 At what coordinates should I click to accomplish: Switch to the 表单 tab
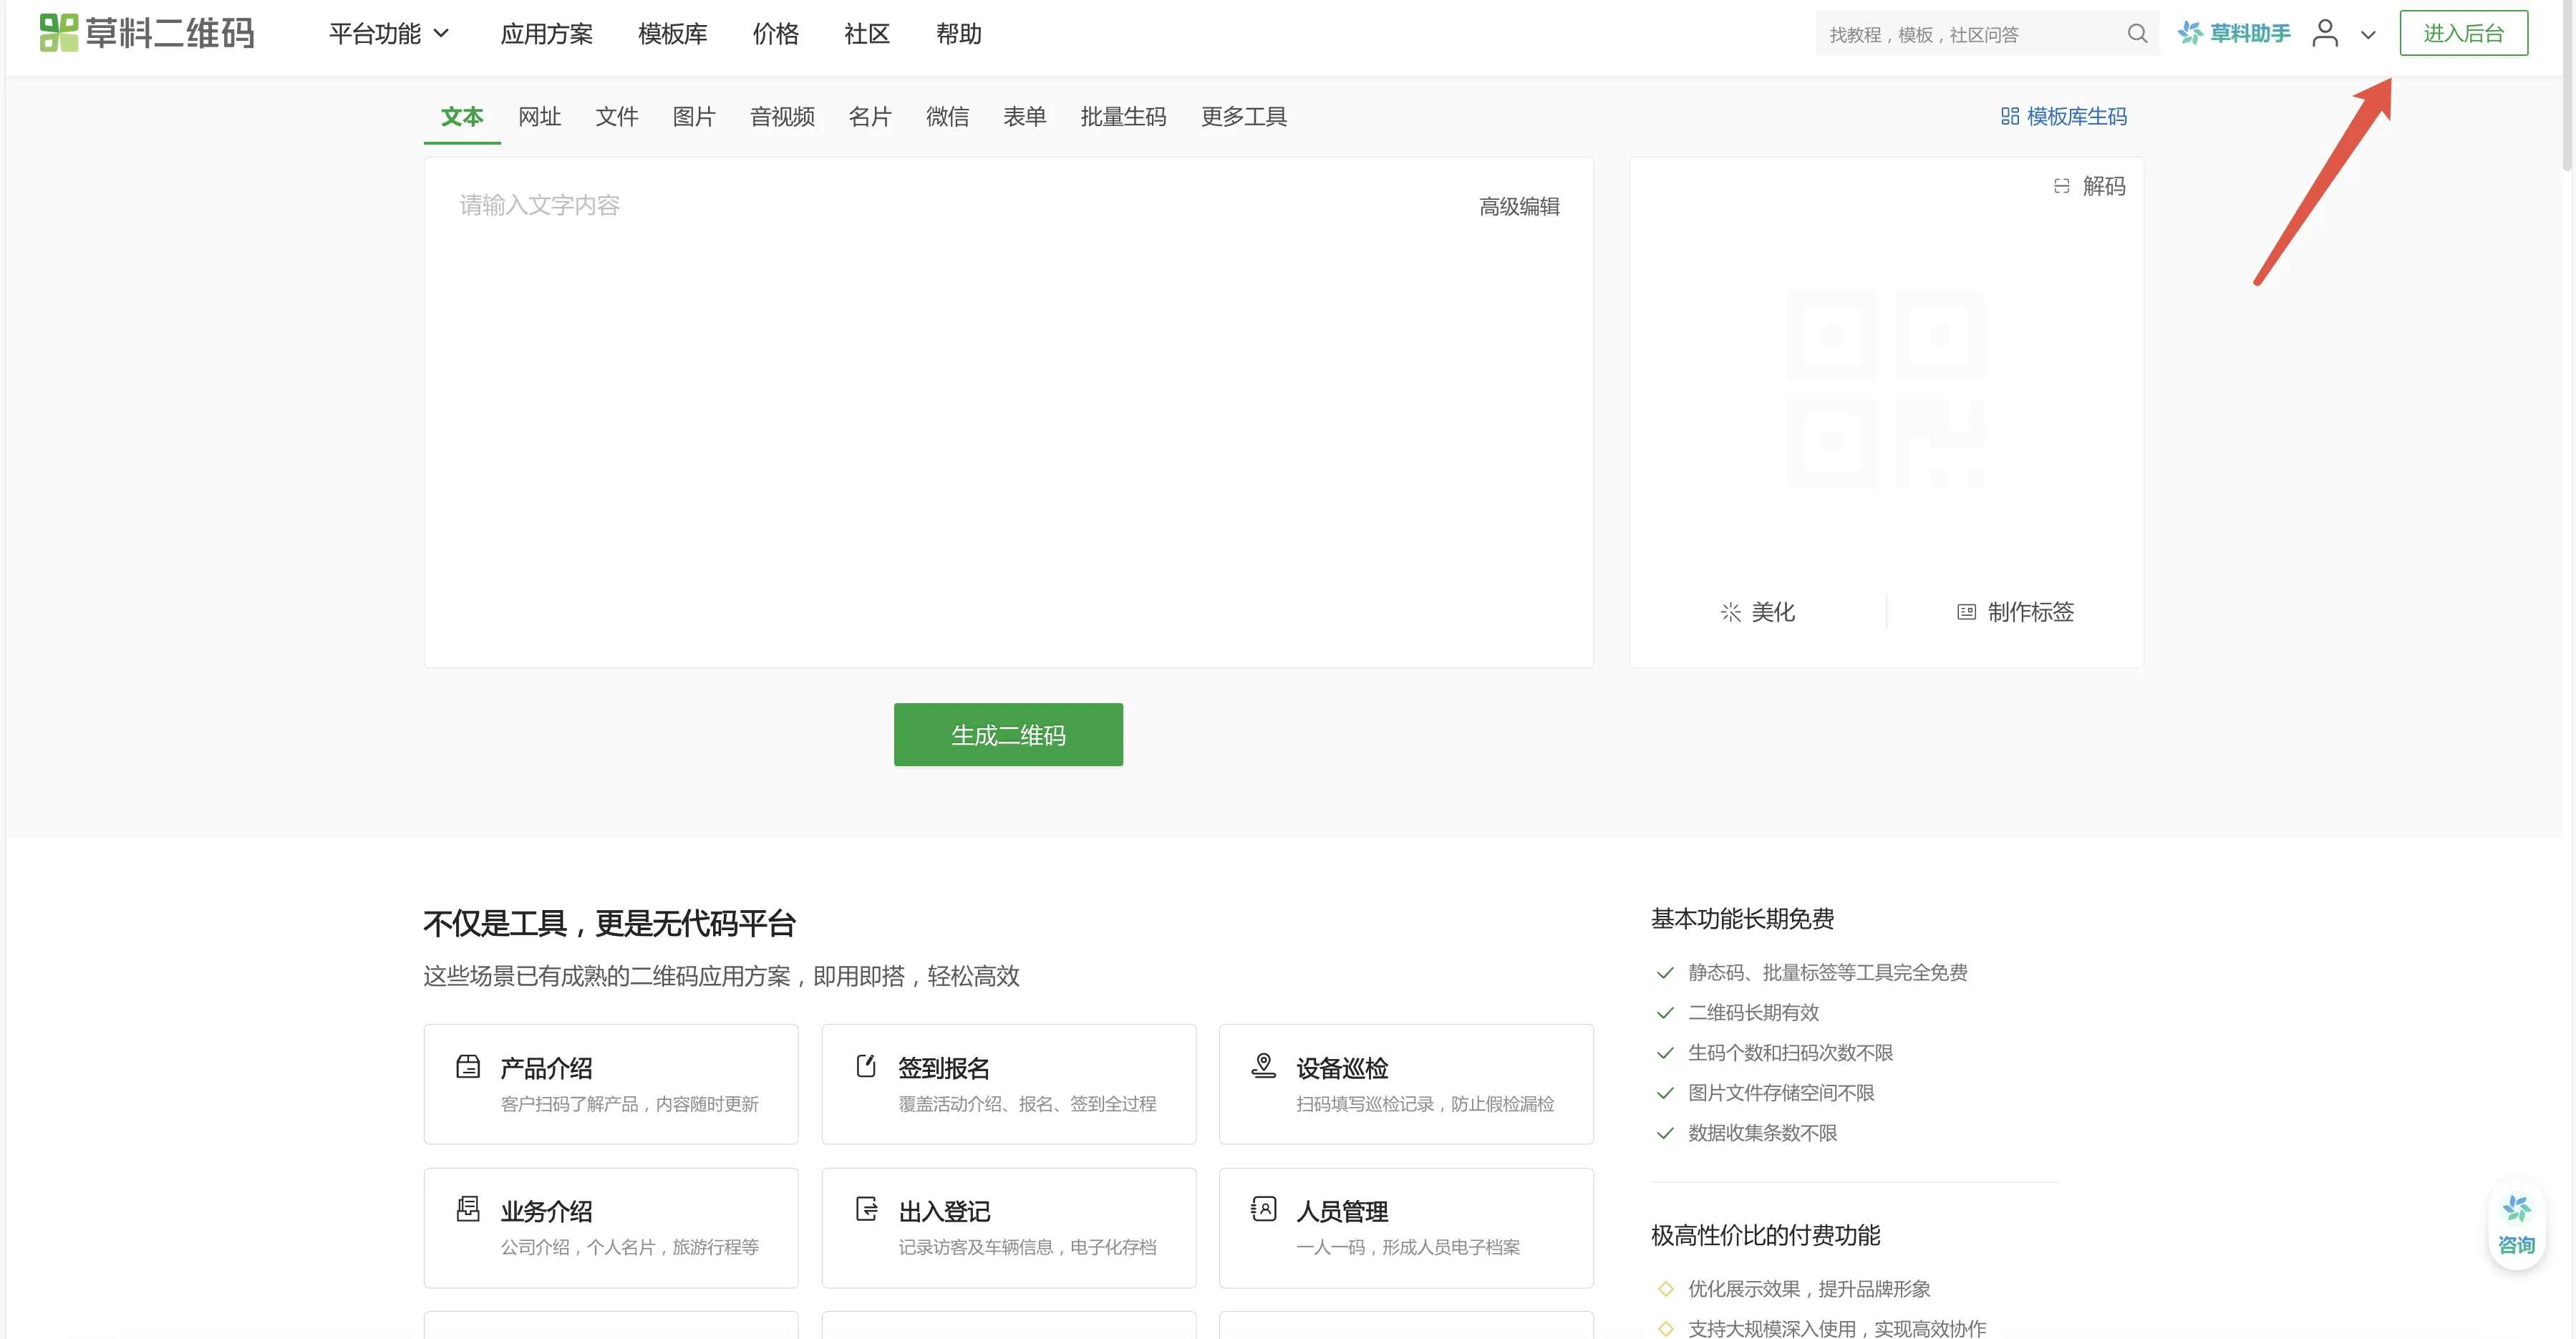pos(1025,117)
